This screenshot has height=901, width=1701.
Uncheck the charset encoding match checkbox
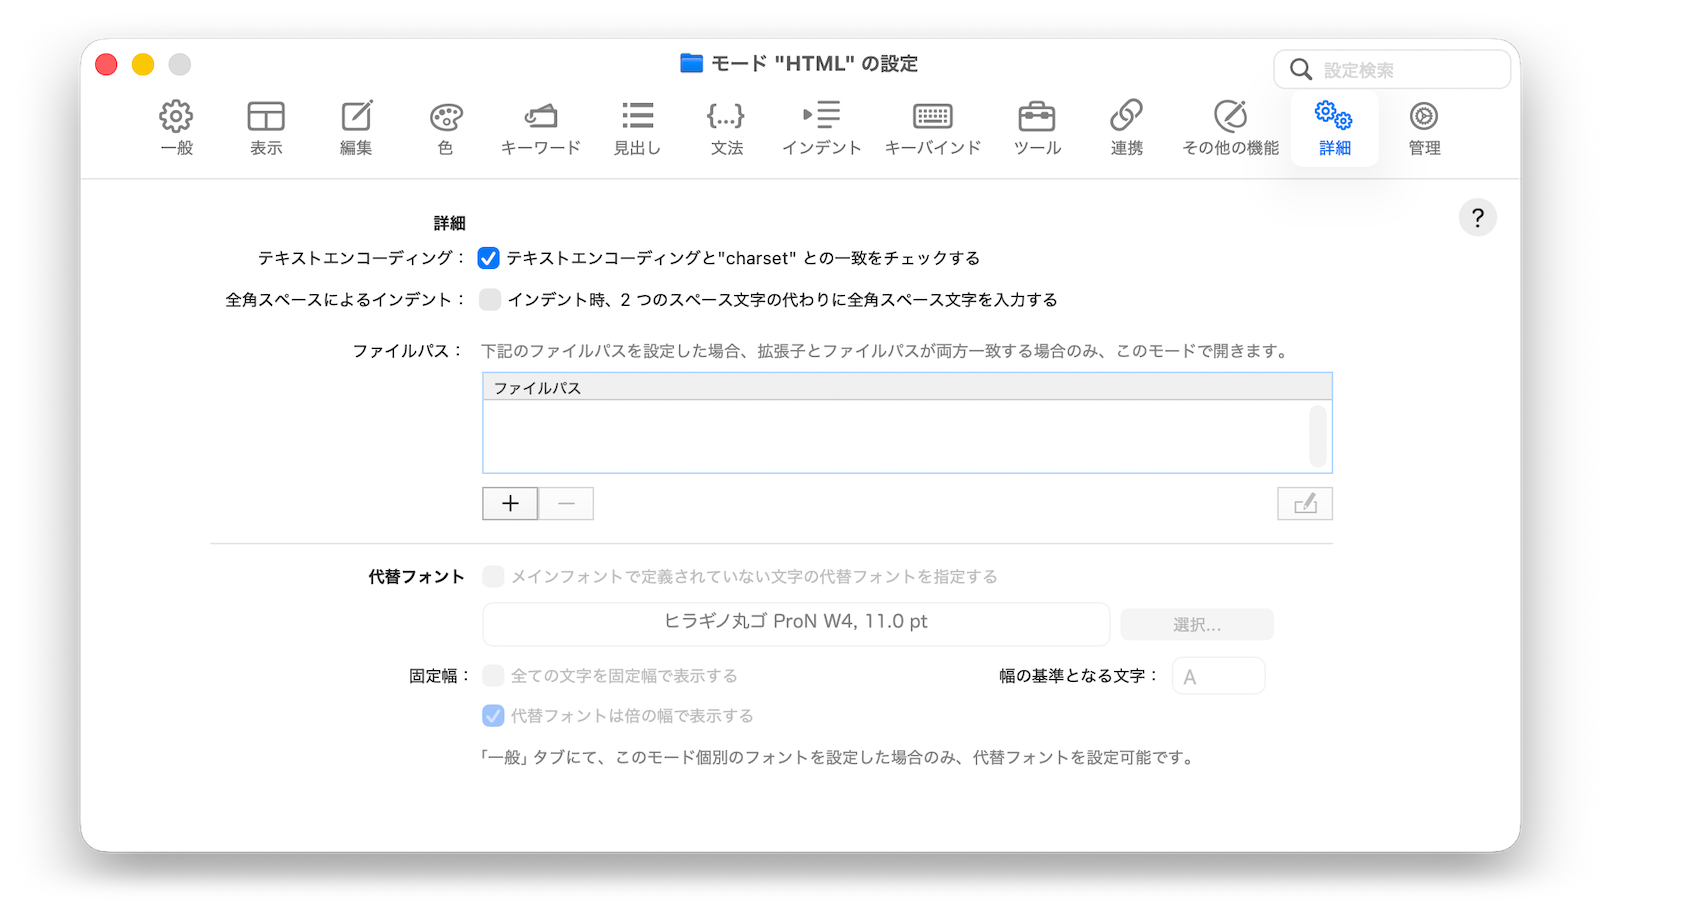point(488,258)
